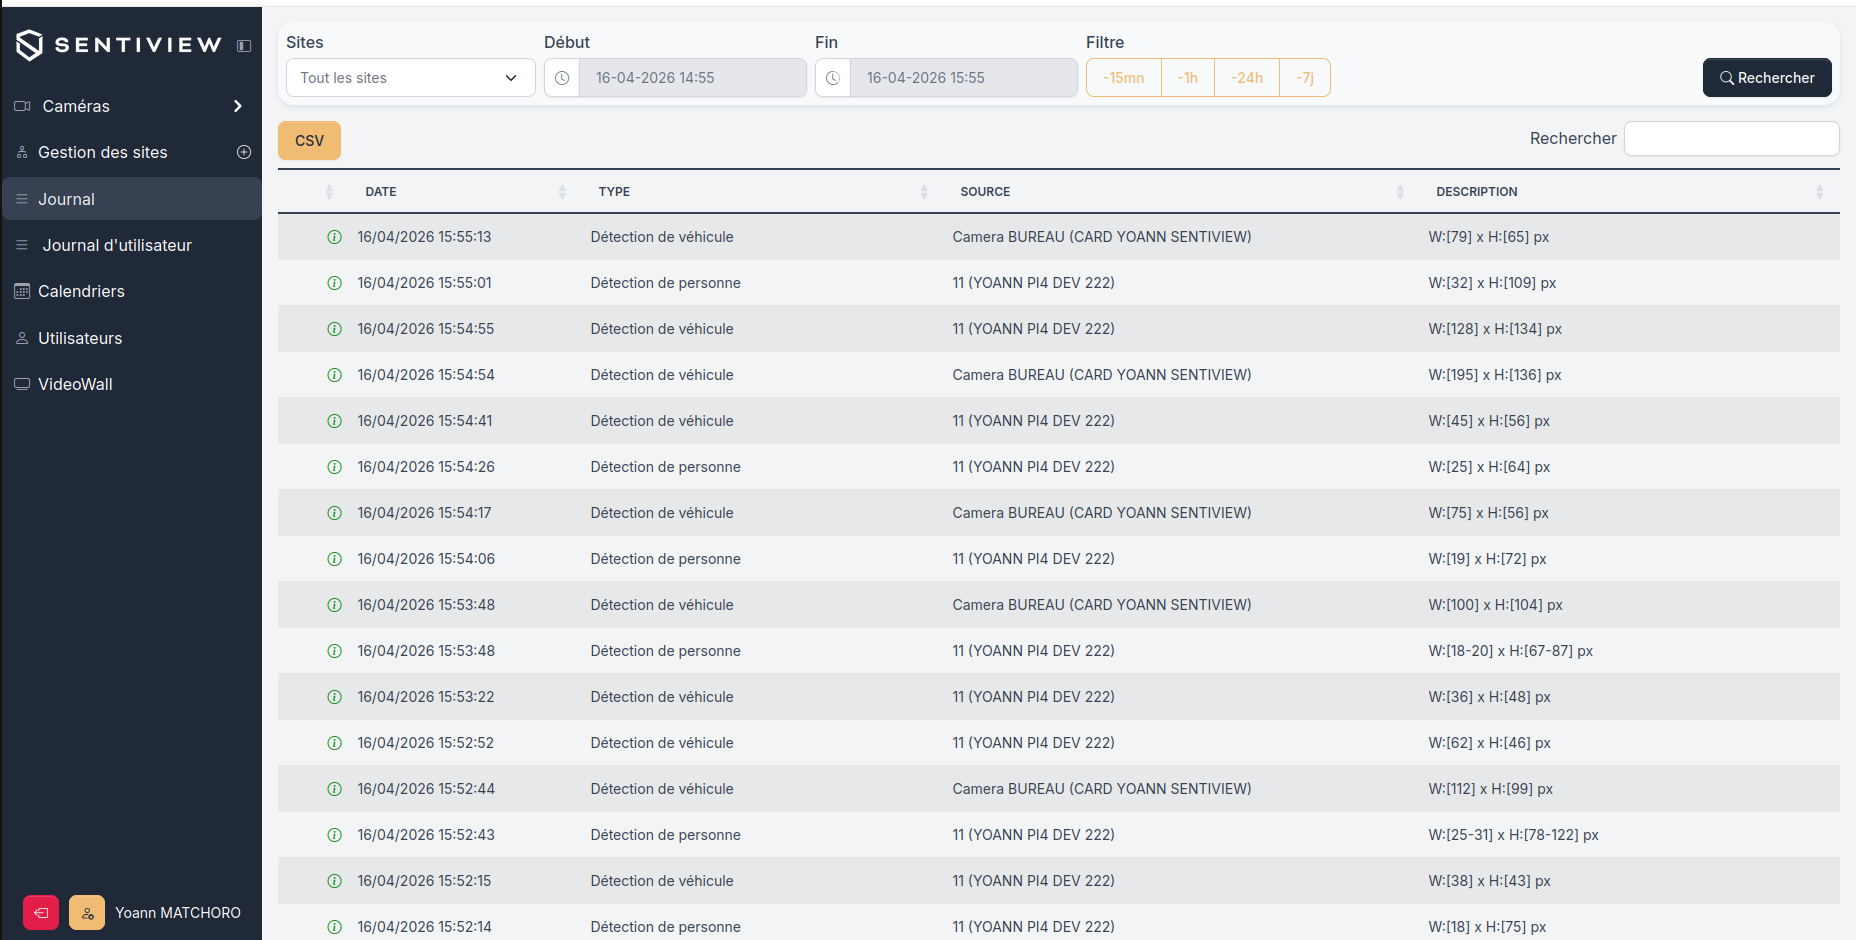
Task: Sort the table by DATE column
Action: tap(381, 192)
